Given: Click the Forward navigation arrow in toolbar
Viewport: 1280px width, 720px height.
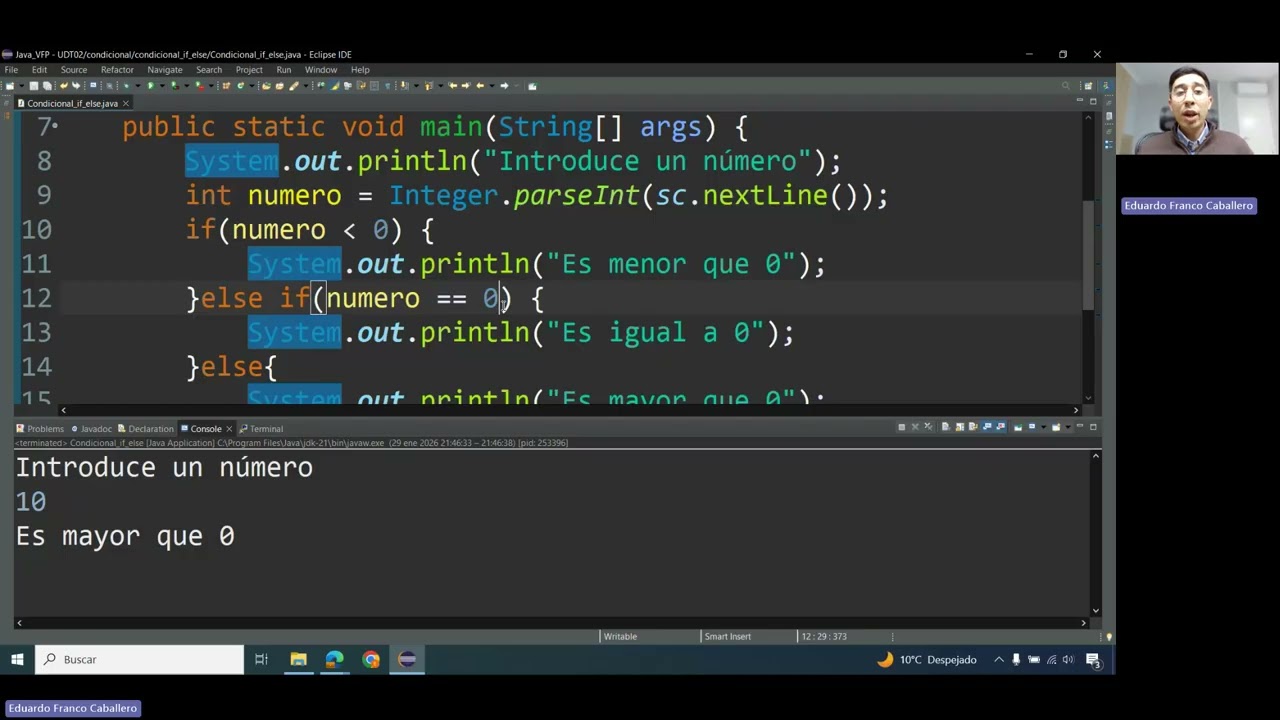Looking at the screenshot, I should (x=504, y=86).
